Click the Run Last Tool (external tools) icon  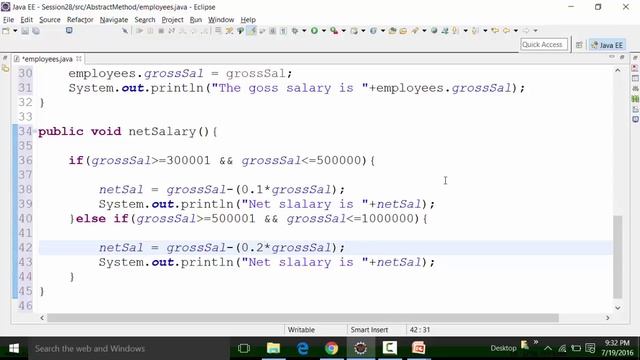click(x=334, y=31)
